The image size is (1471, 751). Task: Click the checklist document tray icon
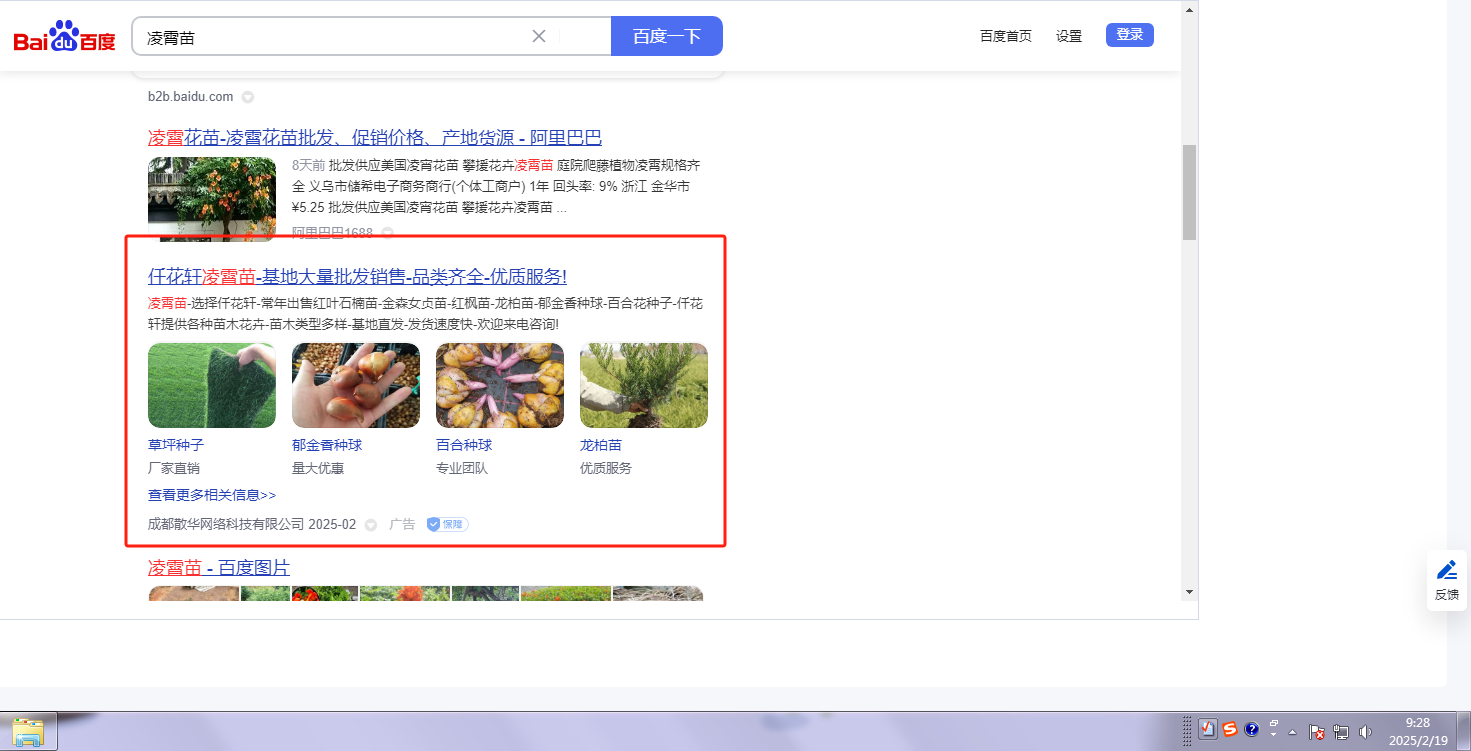(1208, 730)
